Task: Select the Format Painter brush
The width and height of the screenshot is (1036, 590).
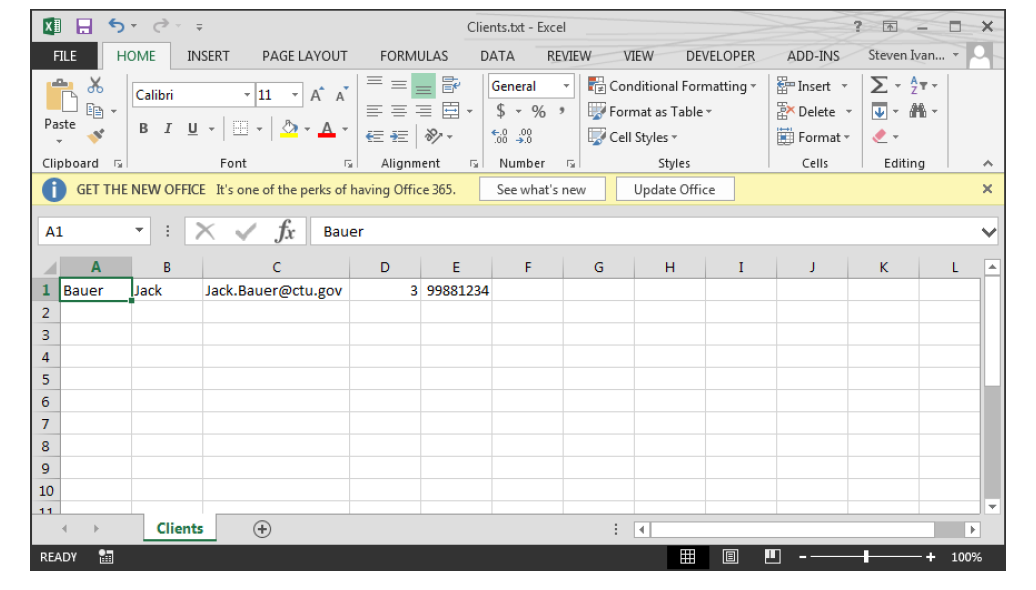Action: [x=96, y=136]
